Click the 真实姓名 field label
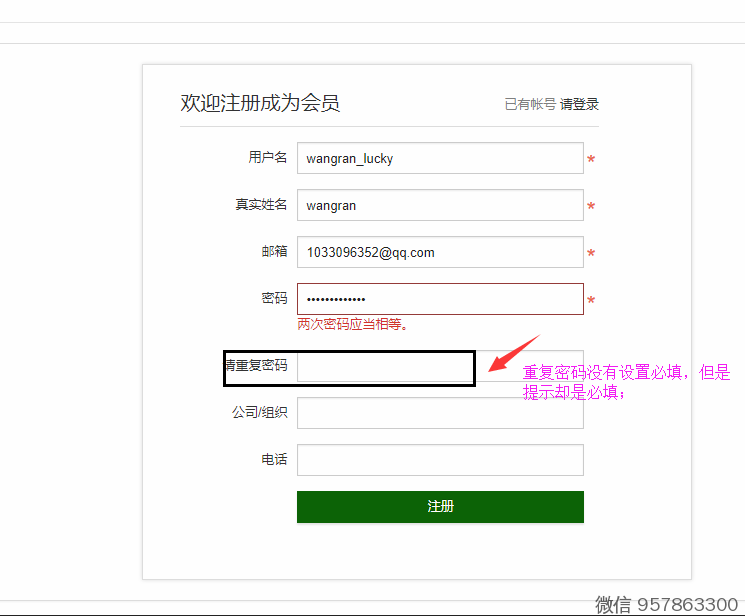The width and height of the screenshot is (745, 616). [261, 204]
